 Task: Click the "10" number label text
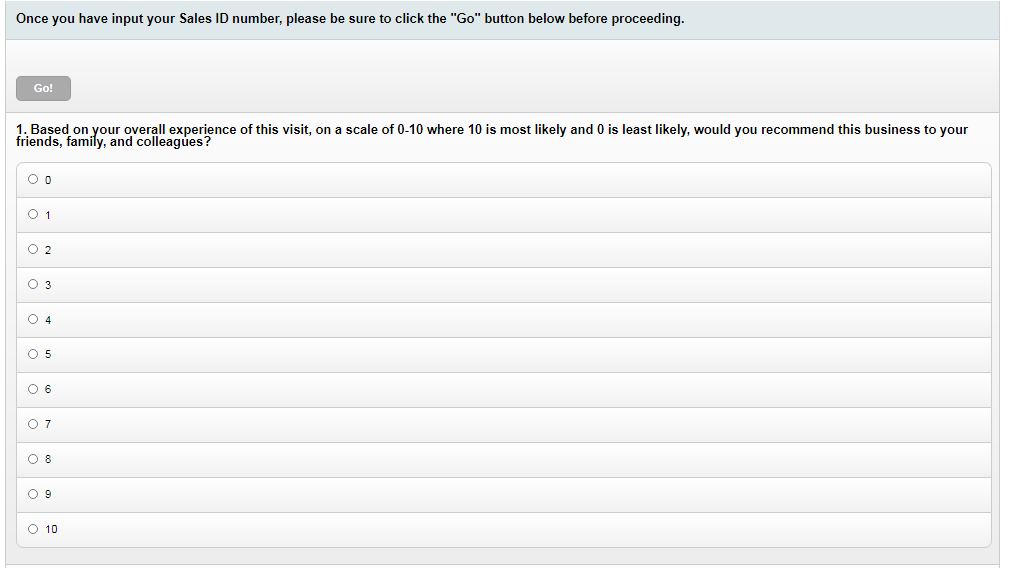(x=51, y=529)
